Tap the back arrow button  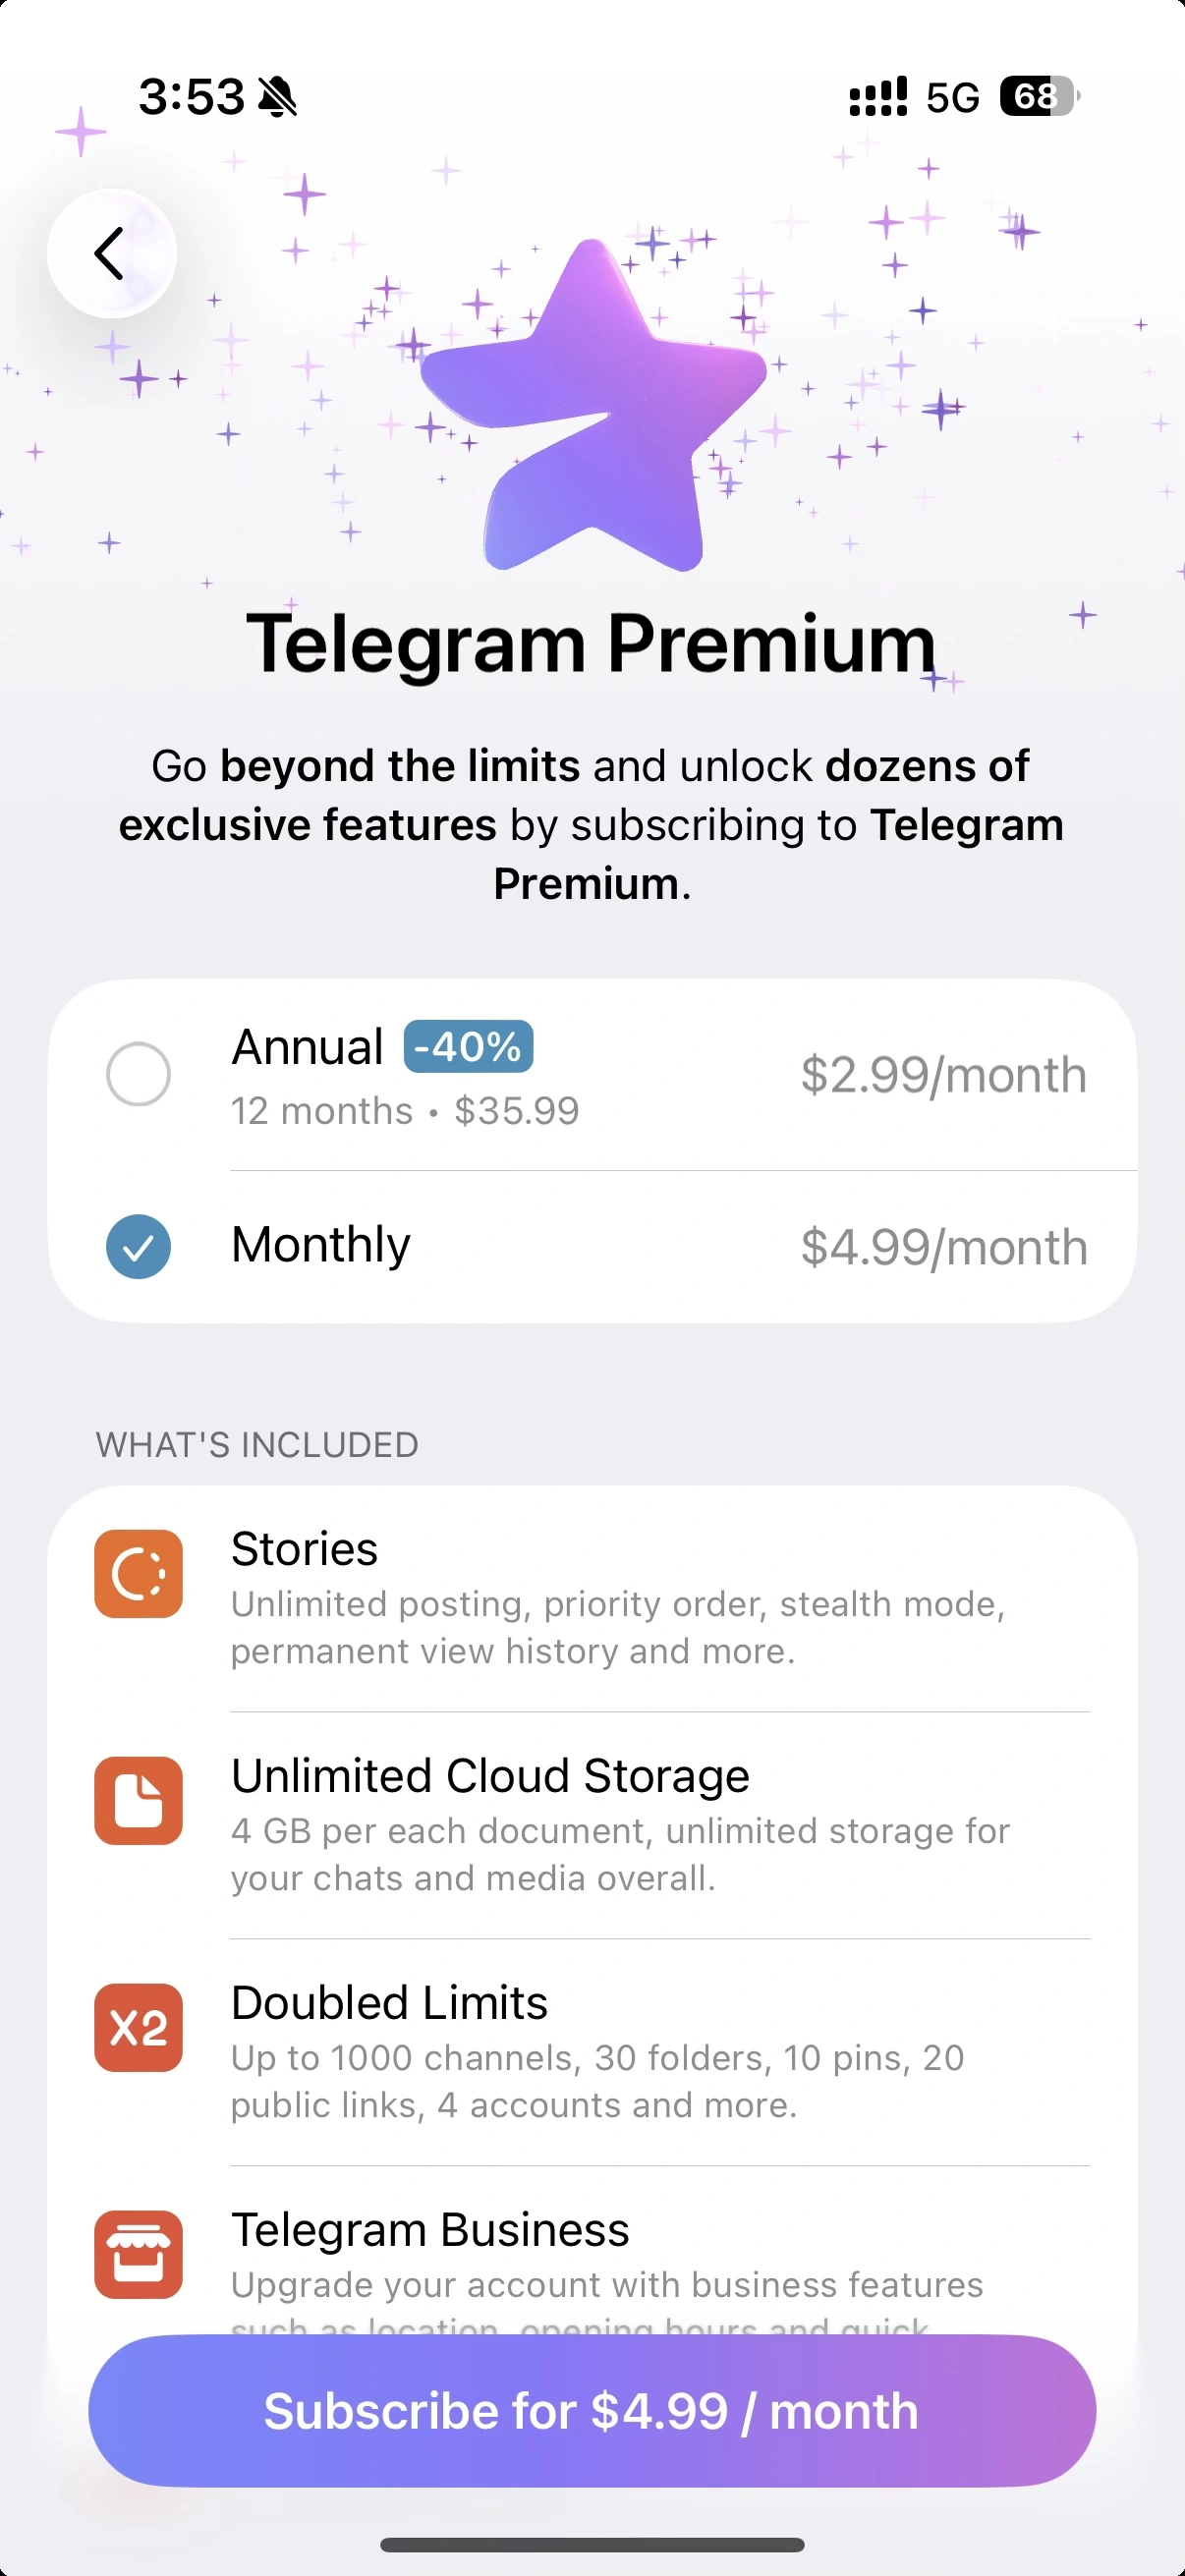(x=111, y=253)
